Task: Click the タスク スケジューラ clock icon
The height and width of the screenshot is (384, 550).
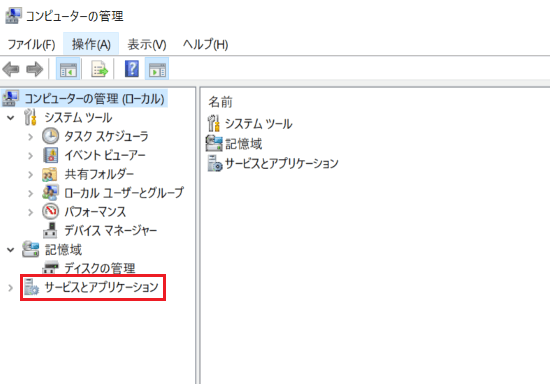Action: (51, 136)
